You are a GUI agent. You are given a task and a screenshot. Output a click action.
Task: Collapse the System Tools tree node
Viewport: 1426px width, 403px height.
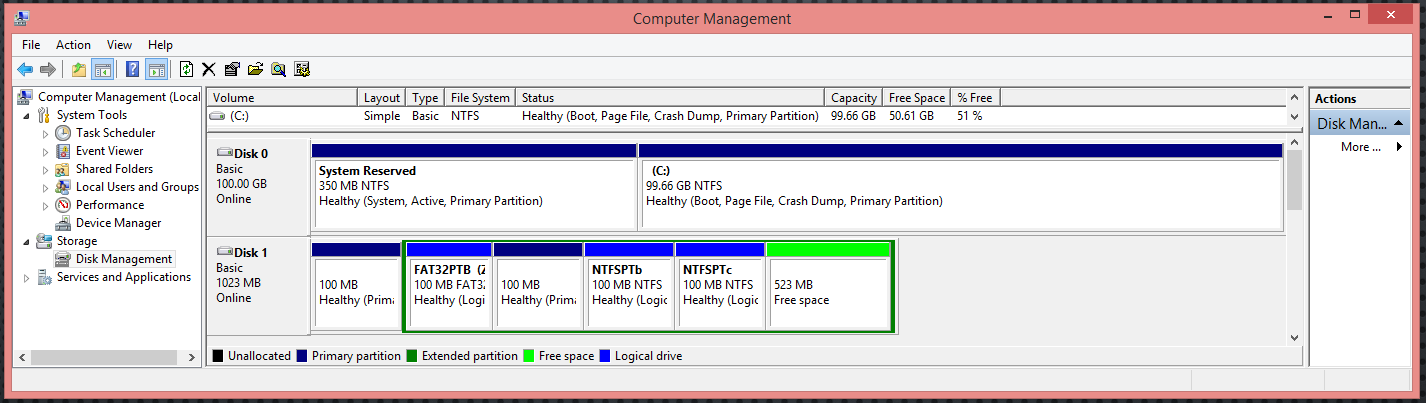tap(27, 115)
